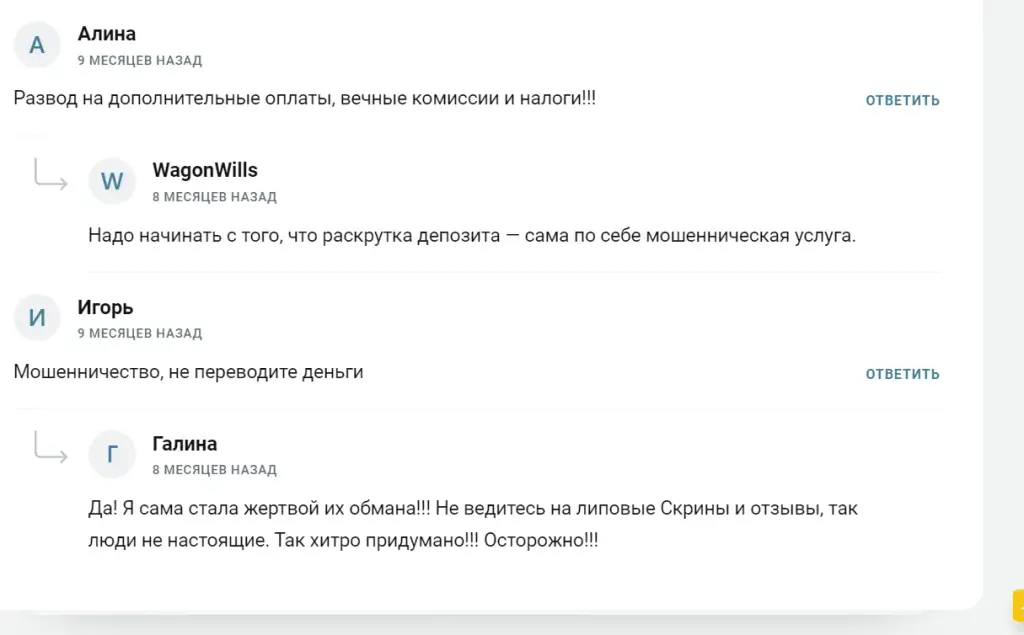Click Алина's timestamp 9 месяцев назад
1024x635 pixels.
140,61
